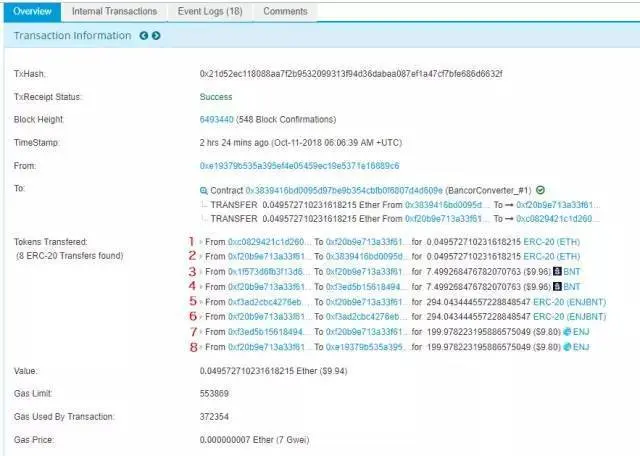The width and height of the screenshot is (640, 456).
Task: Open BNT token link to 0xf3ed5b15618494 row
Action: tap(572, 287)
